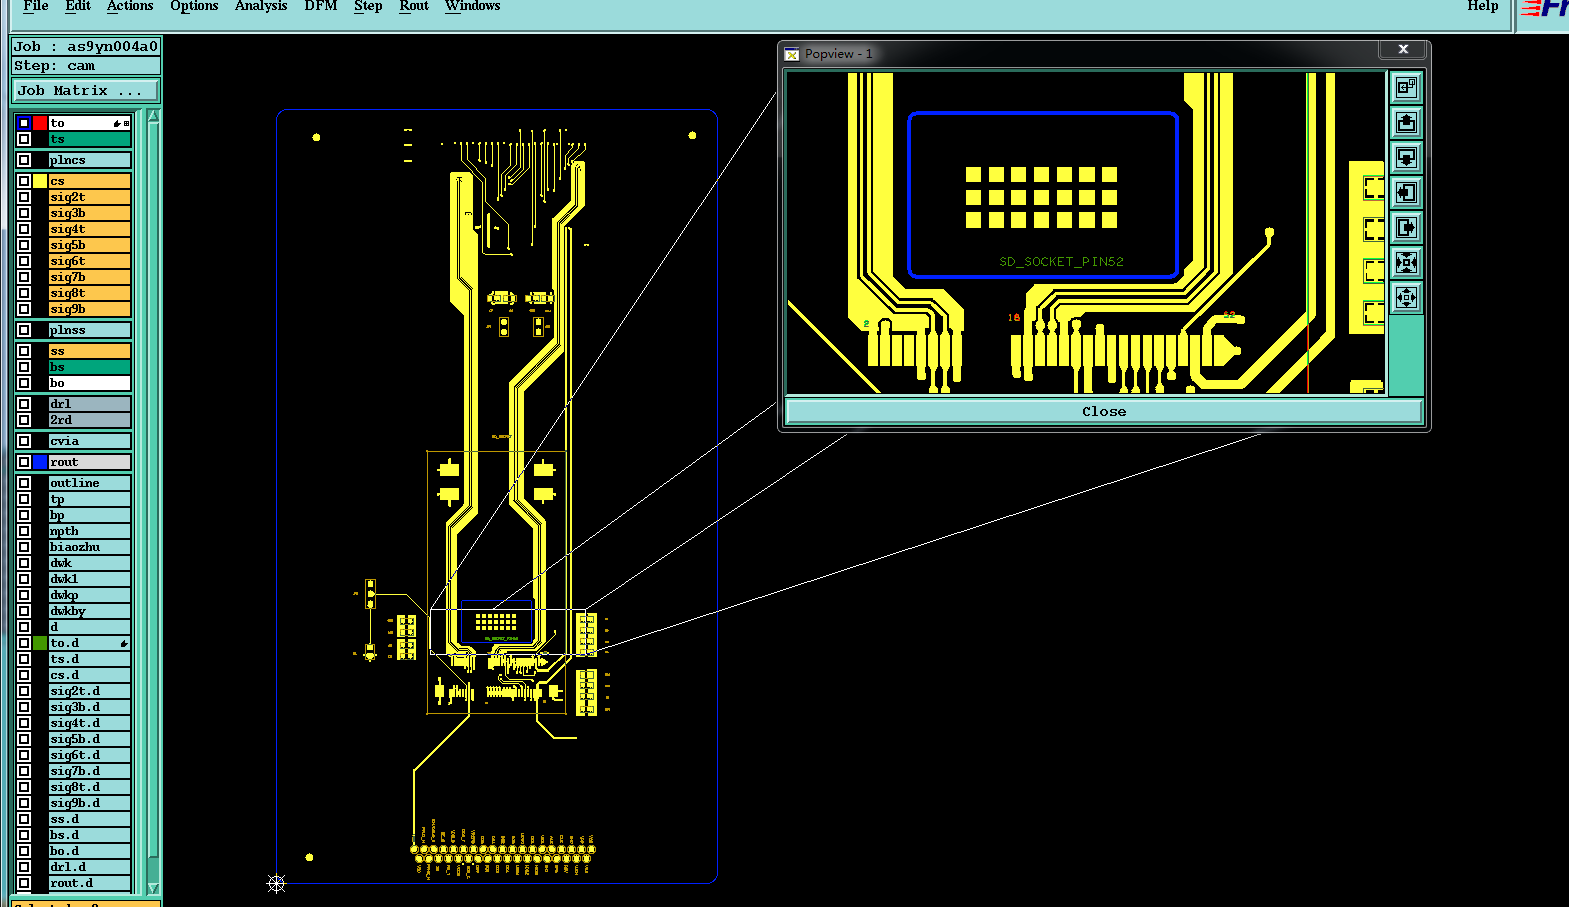1569x907 pixels.
Task: Open the Step menu
Action: [x=368, y=6]
